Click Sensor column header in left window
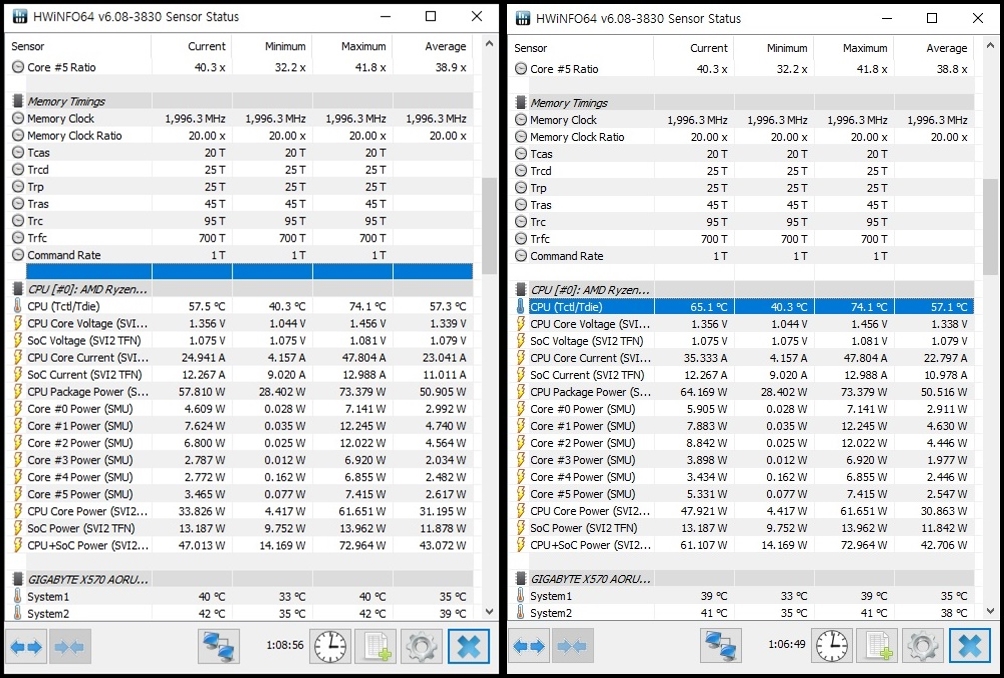 pyautogui.click(x=78, y=46)
